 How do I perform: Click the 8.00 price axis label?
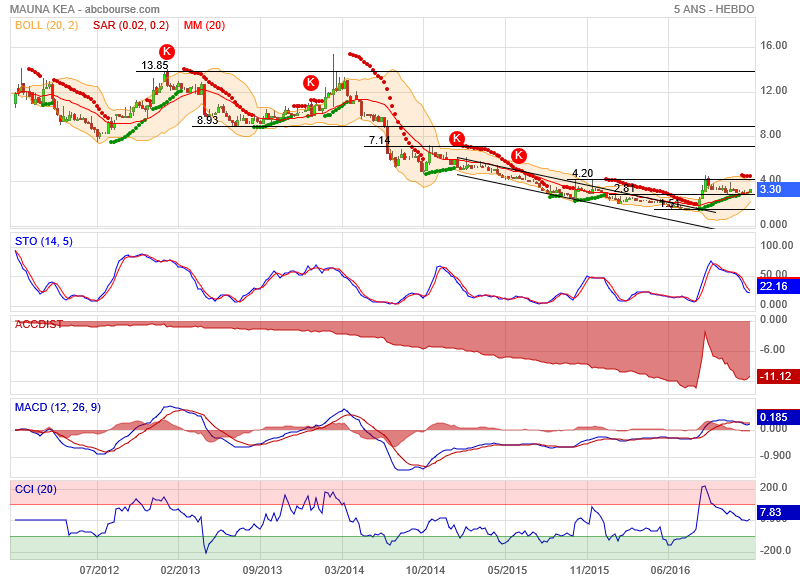coord(770,134)
